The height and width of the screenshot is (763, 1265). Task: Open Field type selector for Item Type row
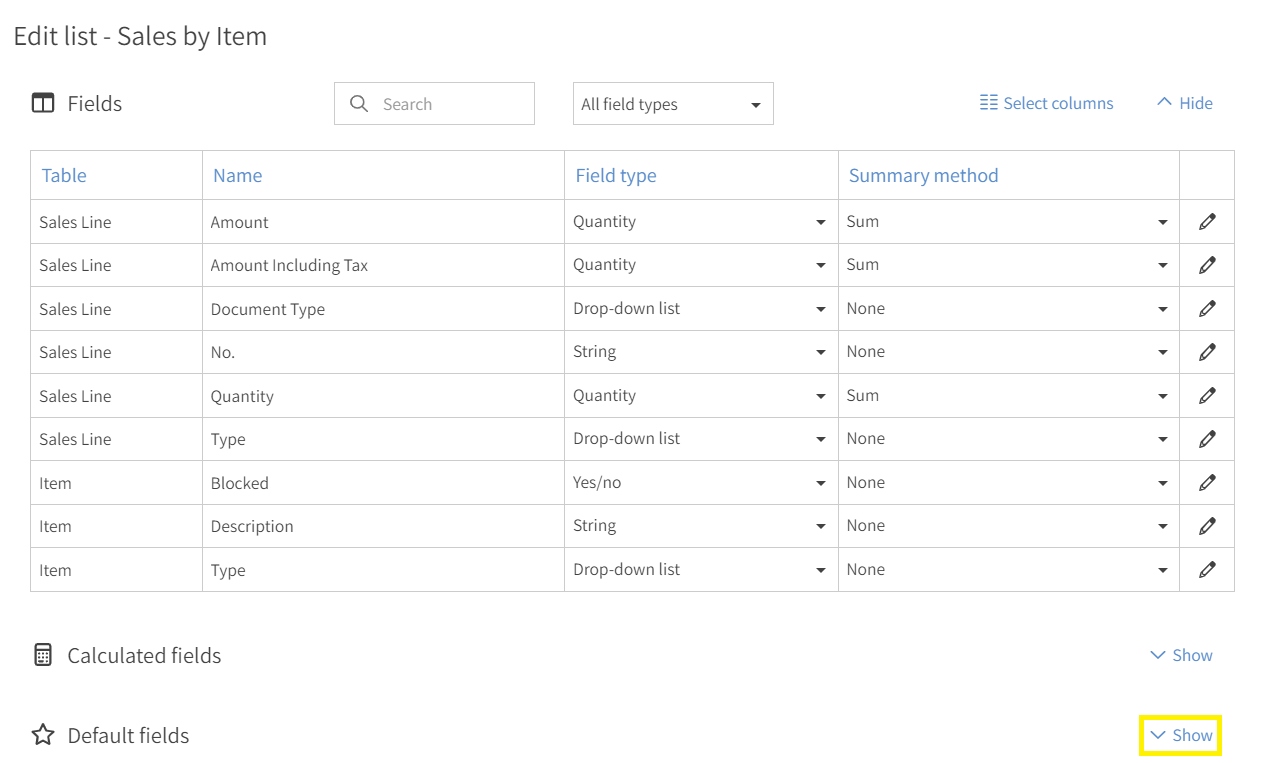tap(820, 569)
